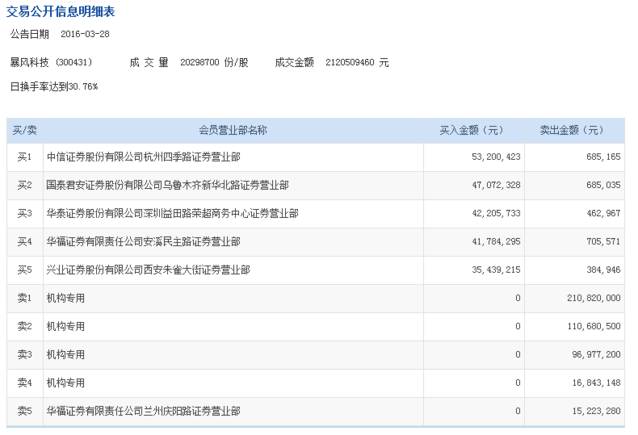Select the announcement date 2016-03-28
The image size is (638, 435).
(85, 34)
